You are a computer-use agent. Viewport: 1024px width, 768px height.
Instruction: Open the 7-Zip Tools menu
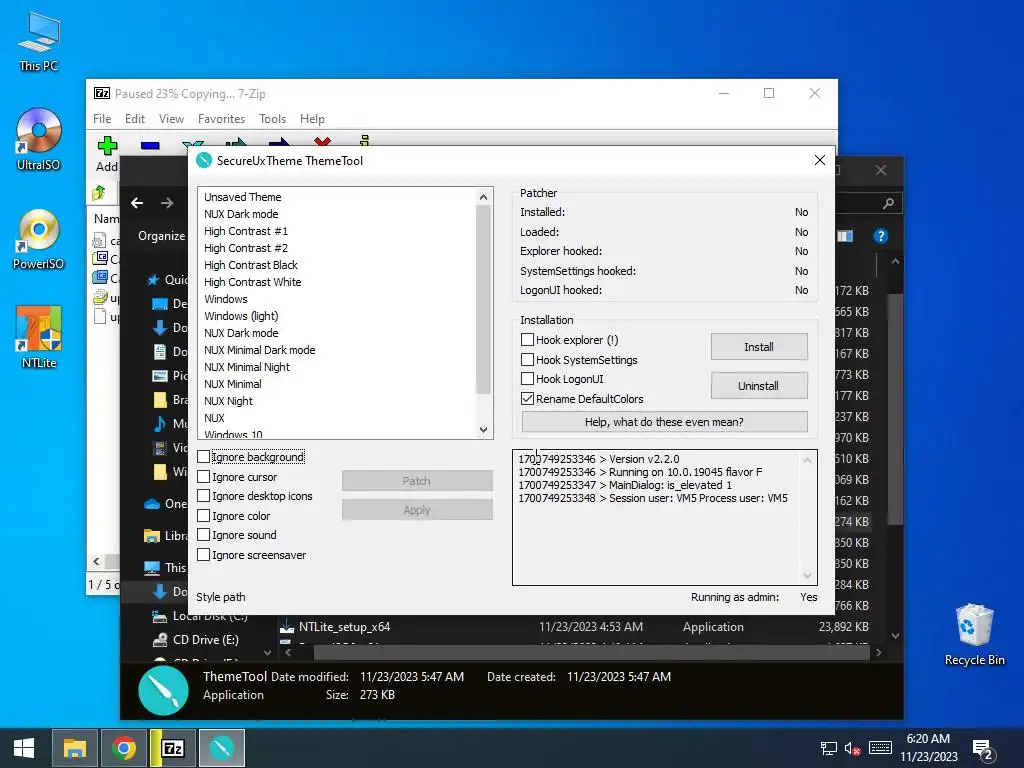click(272, 119)
